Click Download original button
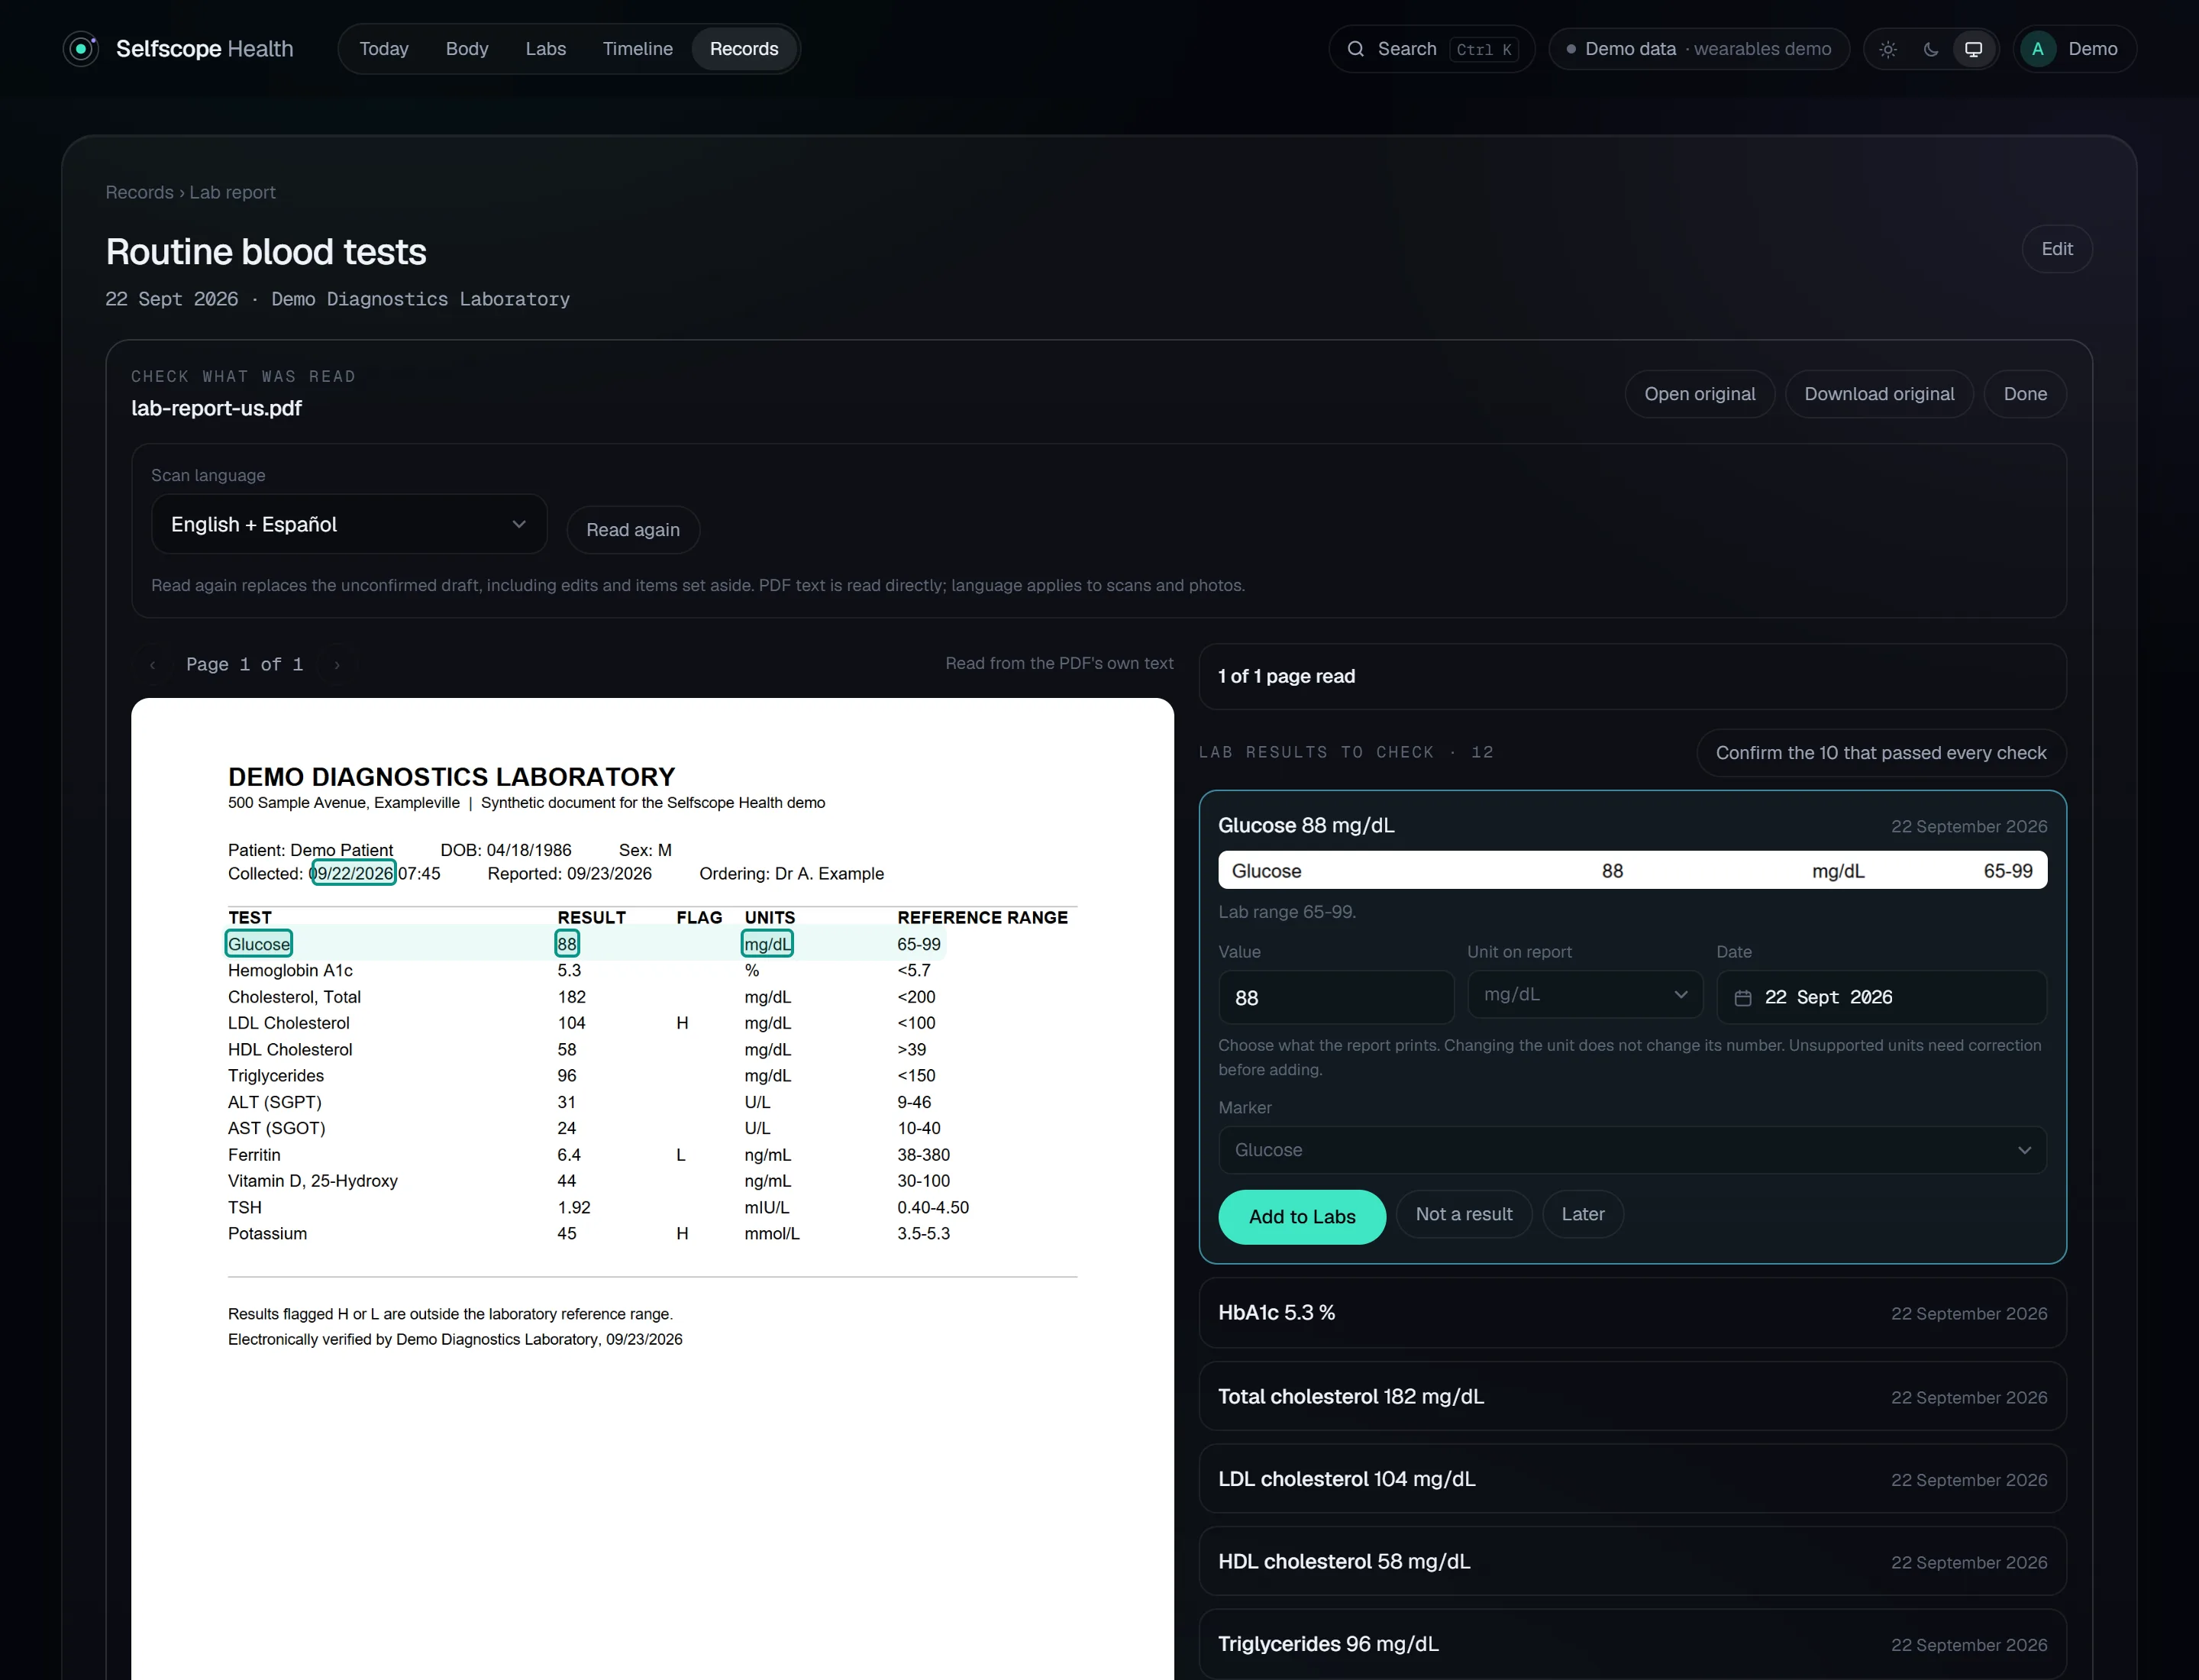 [1878, 394]
